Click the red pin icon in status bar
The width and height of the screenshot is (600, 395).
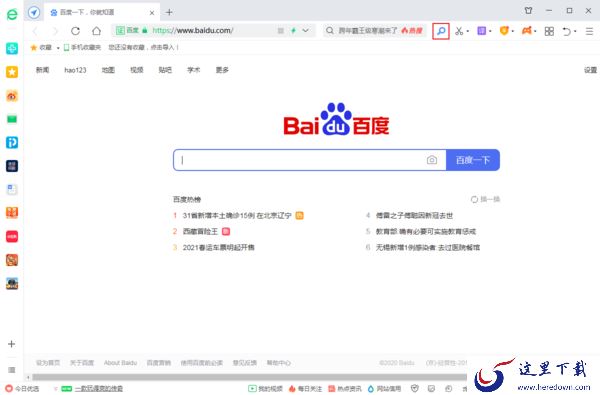pos(9,388)
